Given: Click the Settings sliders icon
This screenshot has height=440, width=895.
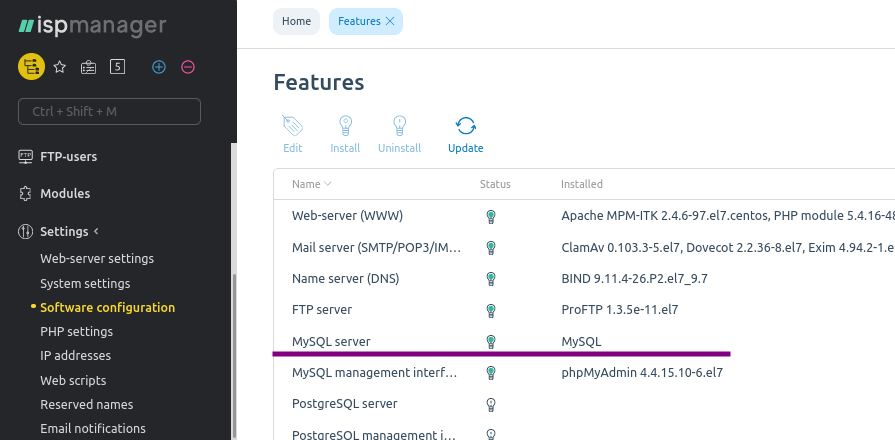Looking at the screenshot, I should click(x=26, y=231).
